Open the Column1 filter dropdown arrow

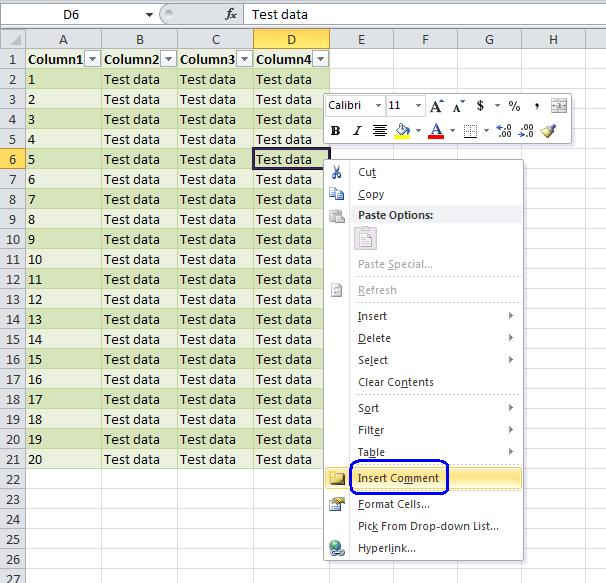click(92, 59)
